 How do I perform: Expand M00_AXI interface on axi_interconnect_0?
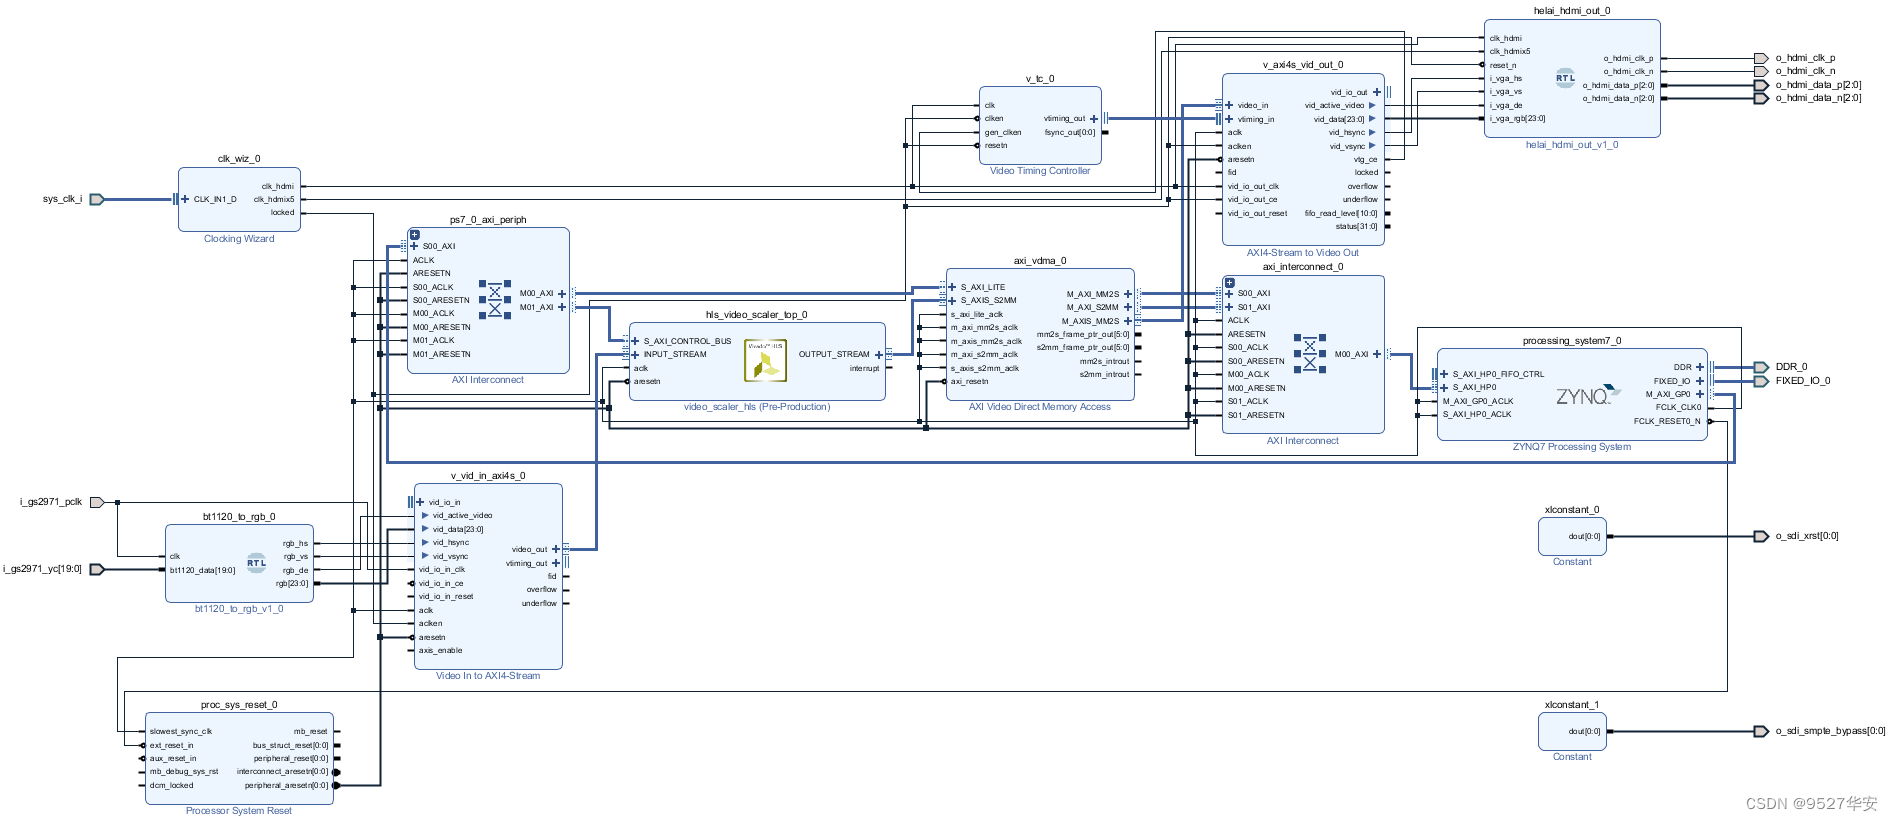[x=1377, y=354]
